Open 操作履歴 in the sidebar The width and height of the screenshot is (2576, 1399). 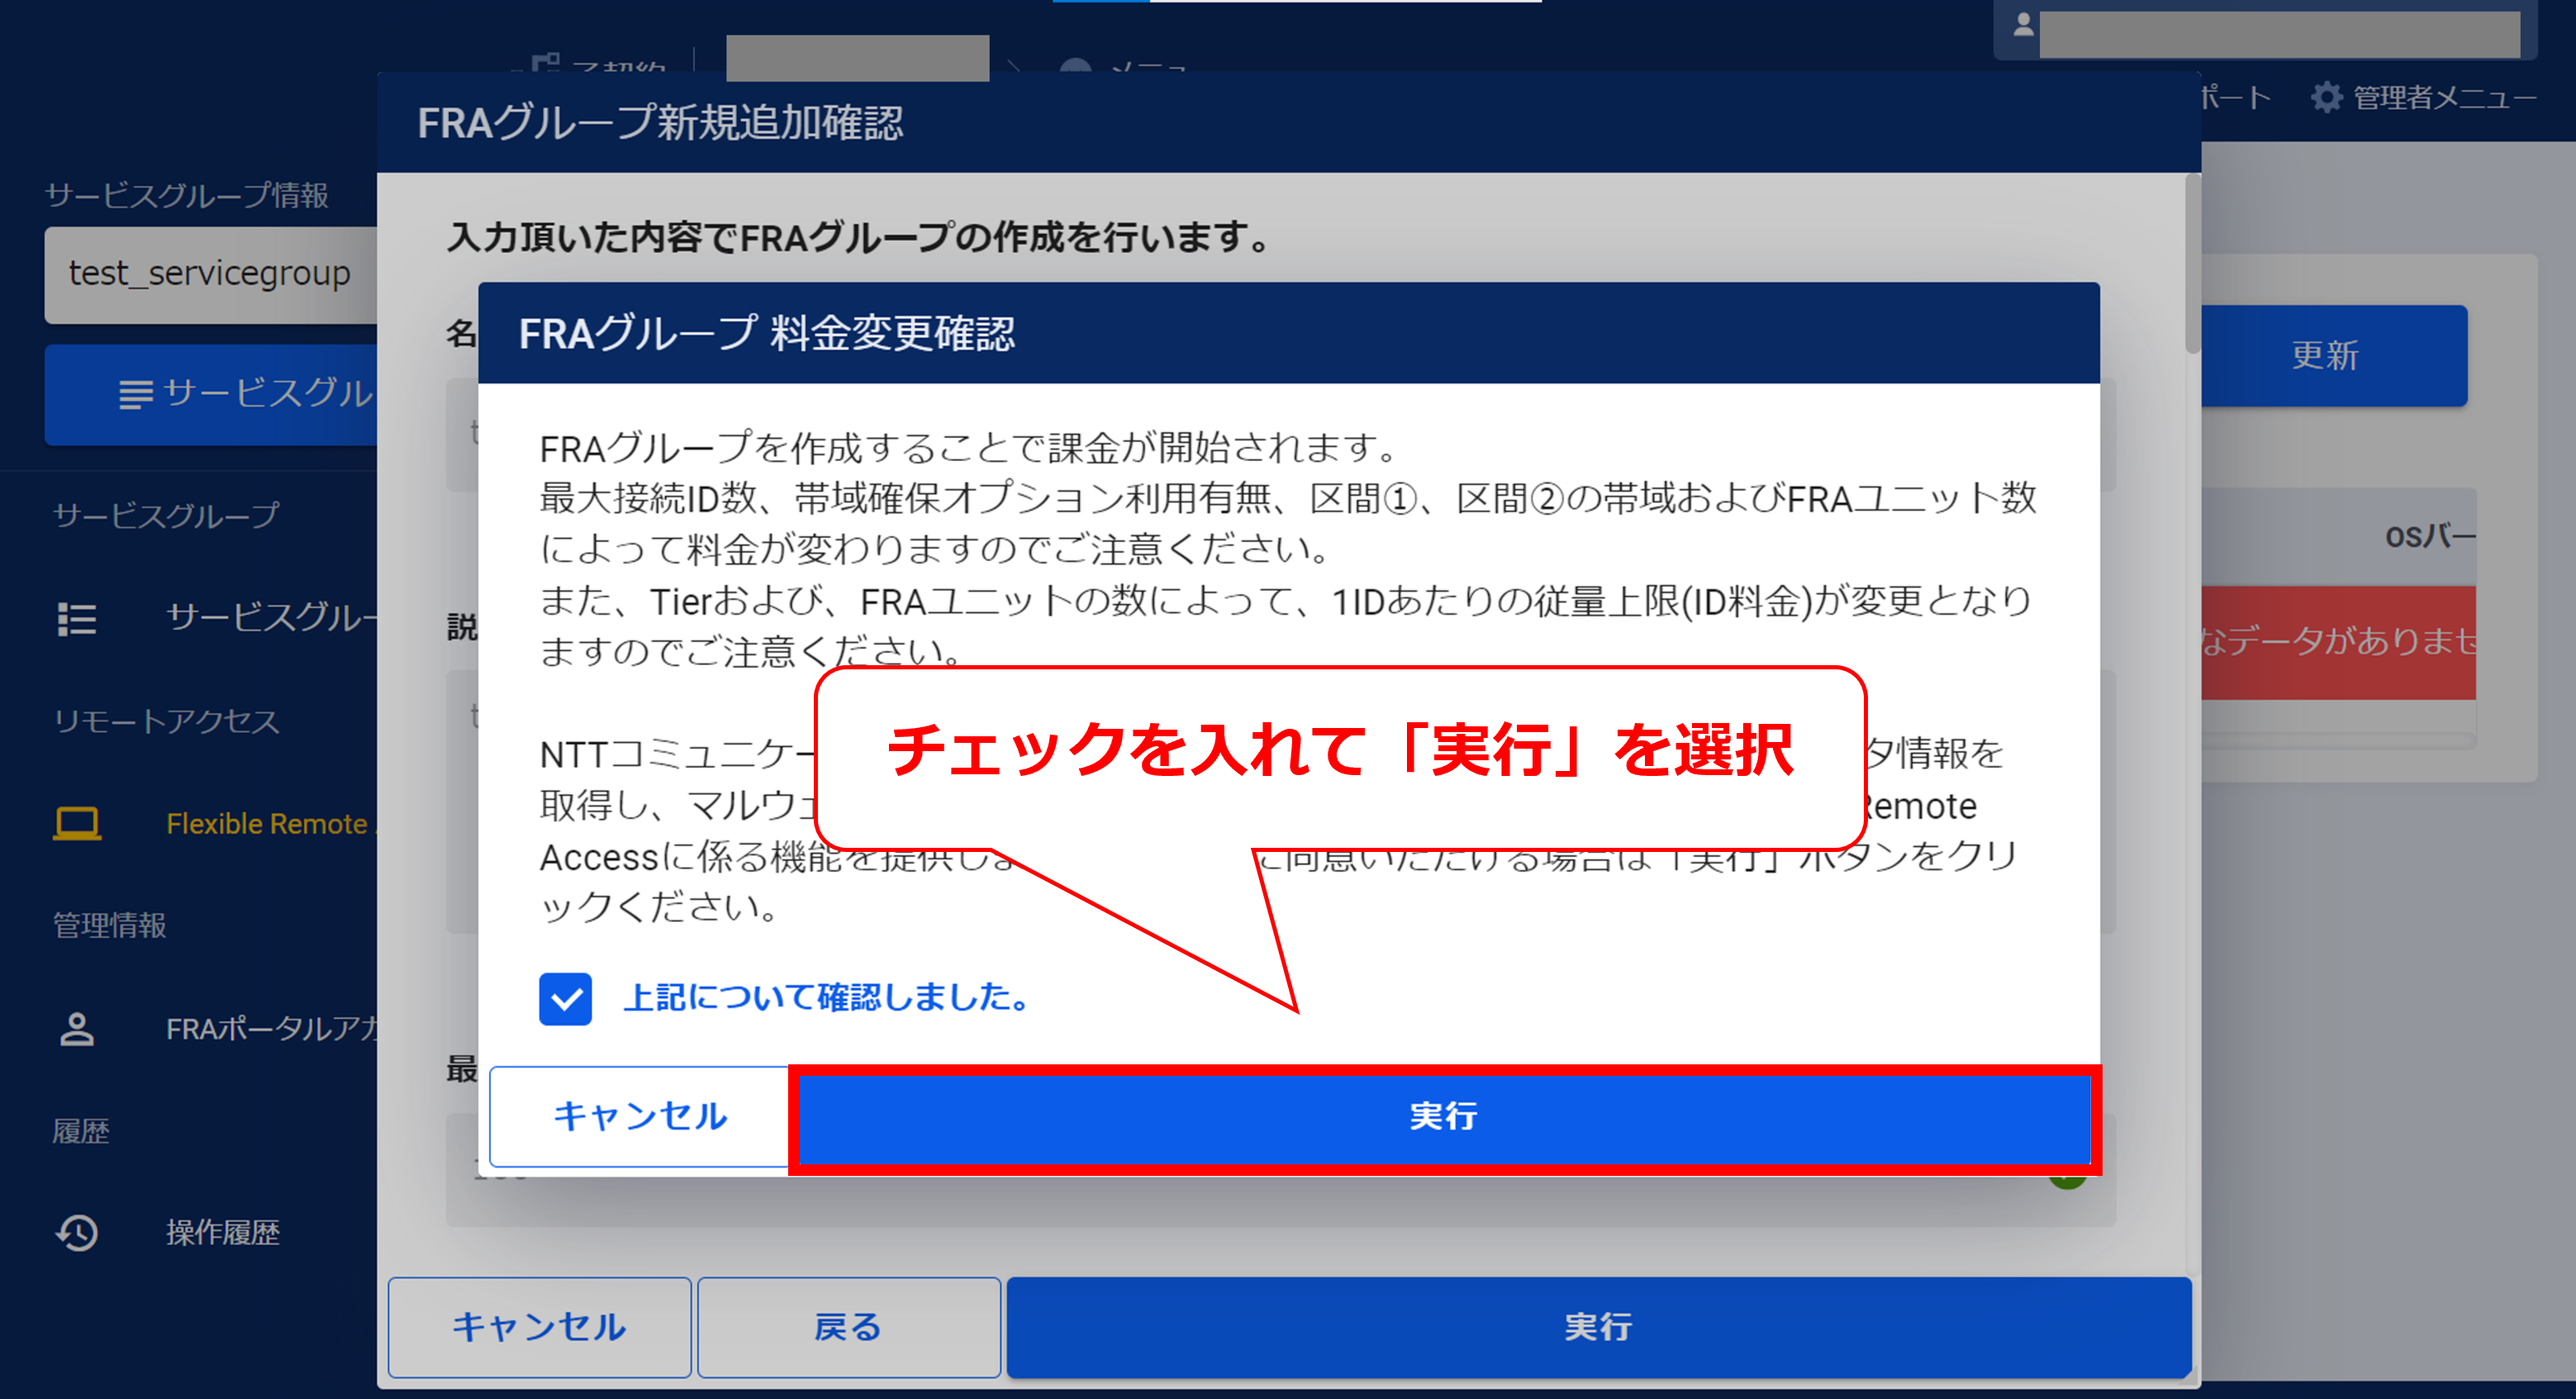[x=222, y=1232]
